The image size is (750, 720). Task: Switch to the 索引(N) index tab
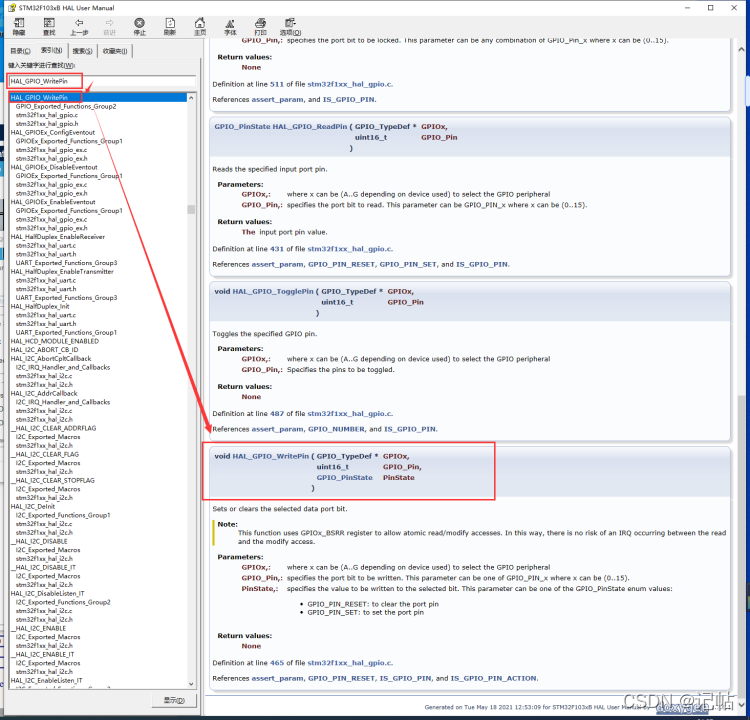[x=51, y=50]
